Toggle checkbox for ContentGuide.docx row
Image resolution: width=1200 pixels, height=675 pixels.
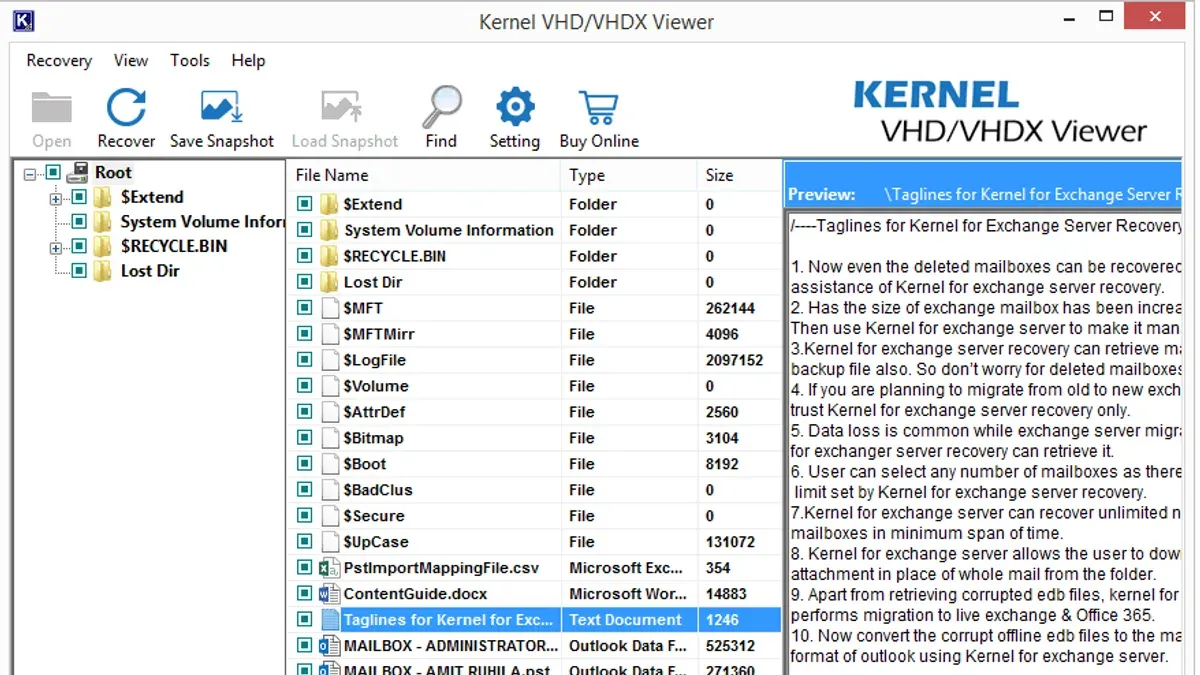305,594
